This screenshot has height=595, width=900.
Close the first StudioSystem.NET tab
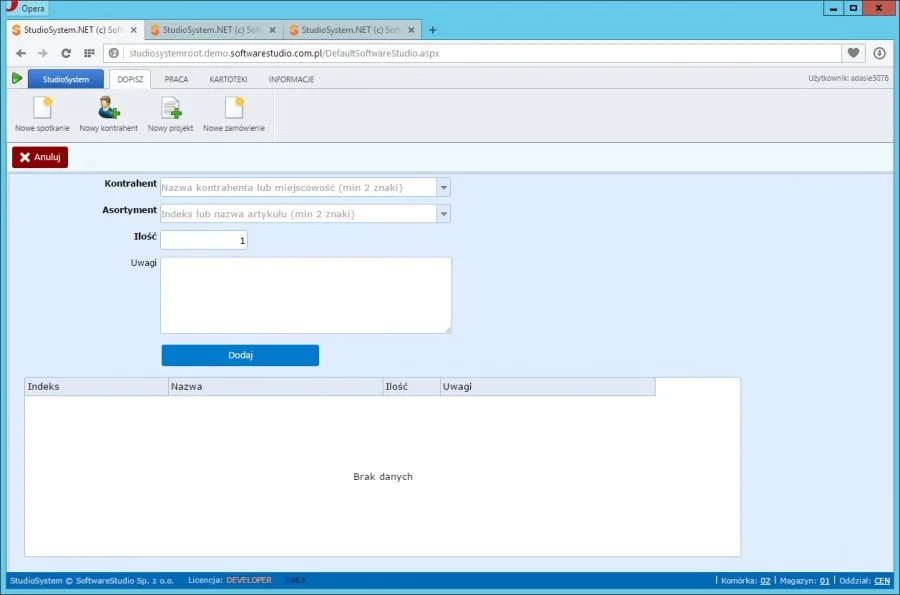pos(134,30)
